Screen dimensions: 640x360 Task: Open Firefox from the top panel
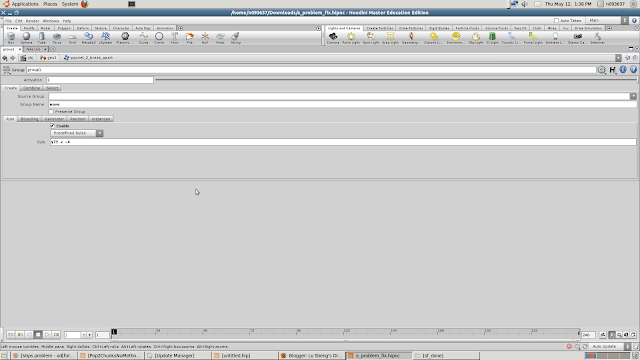tap(84, 4)
